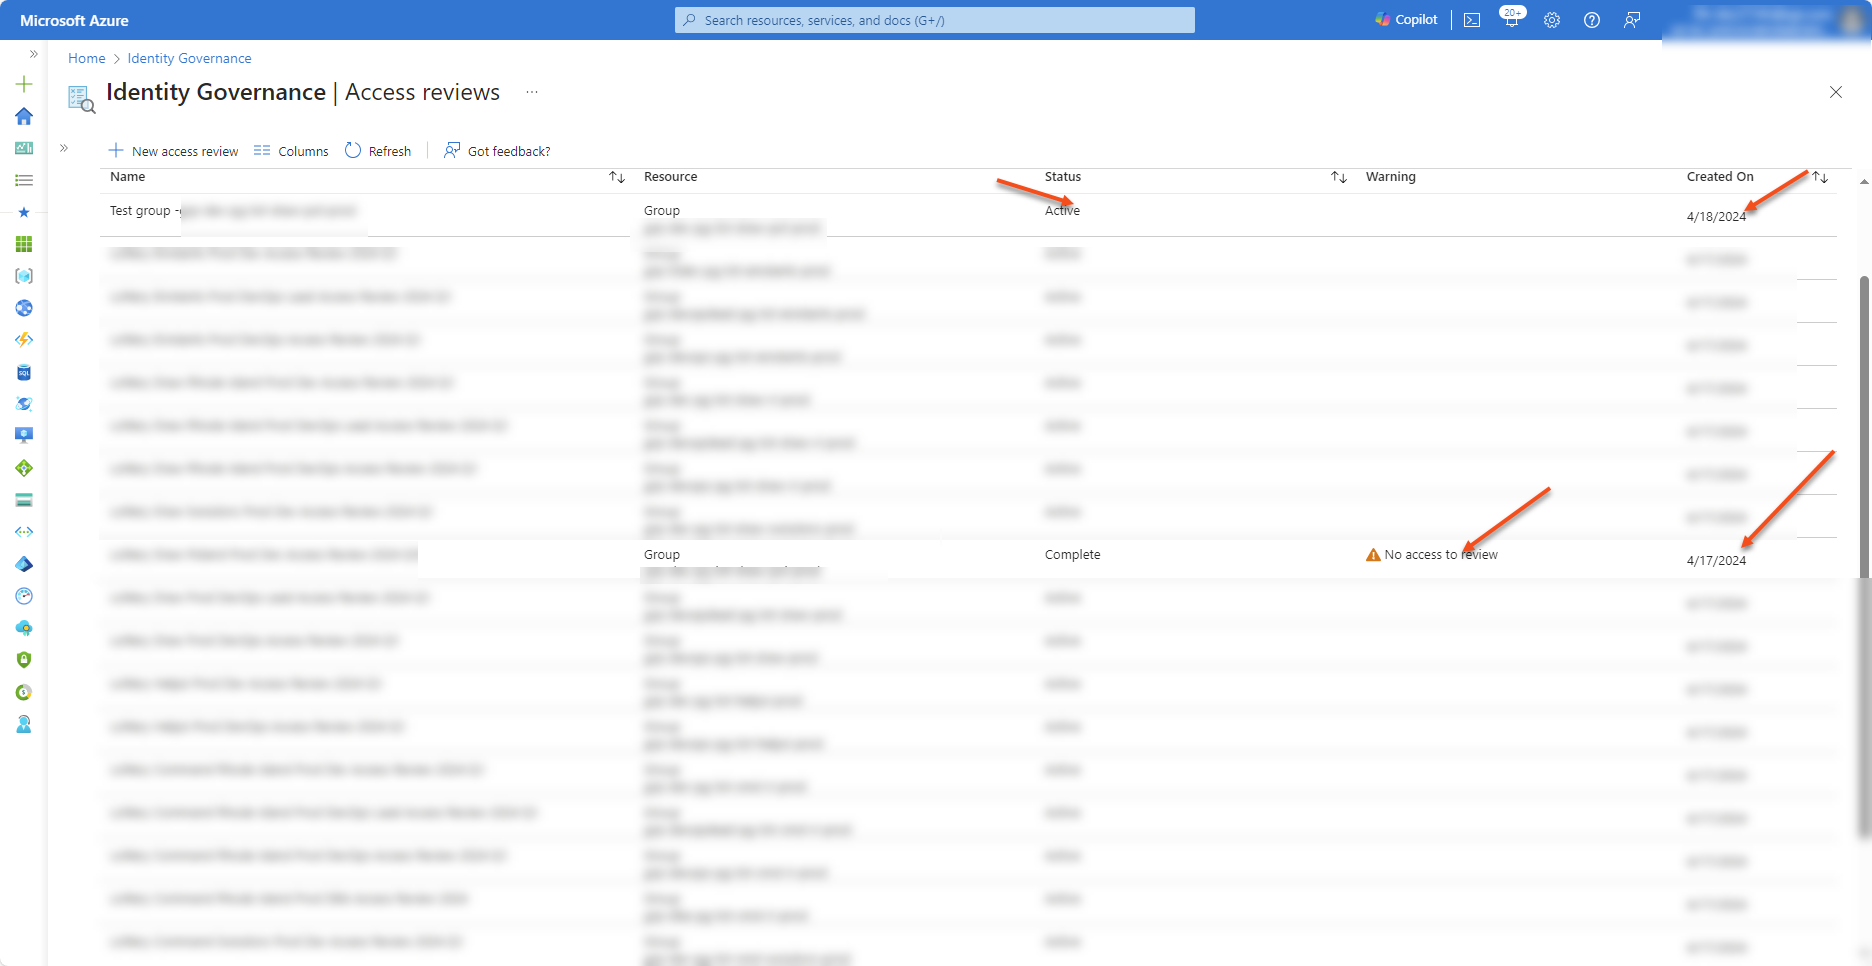
Task: Open Azure Cosmos DB sidebar icon
Action: click(x=24, y=404)
